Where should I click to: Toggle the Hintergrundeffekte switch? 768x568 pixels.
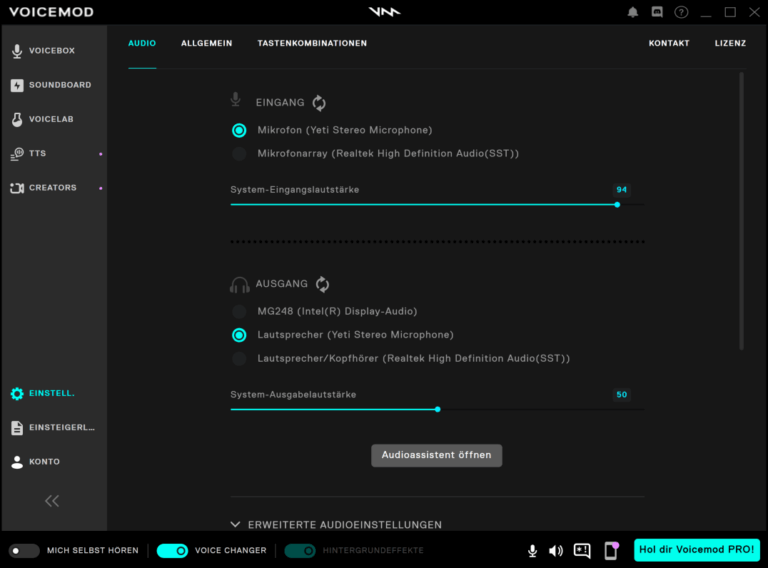point(300,551)
